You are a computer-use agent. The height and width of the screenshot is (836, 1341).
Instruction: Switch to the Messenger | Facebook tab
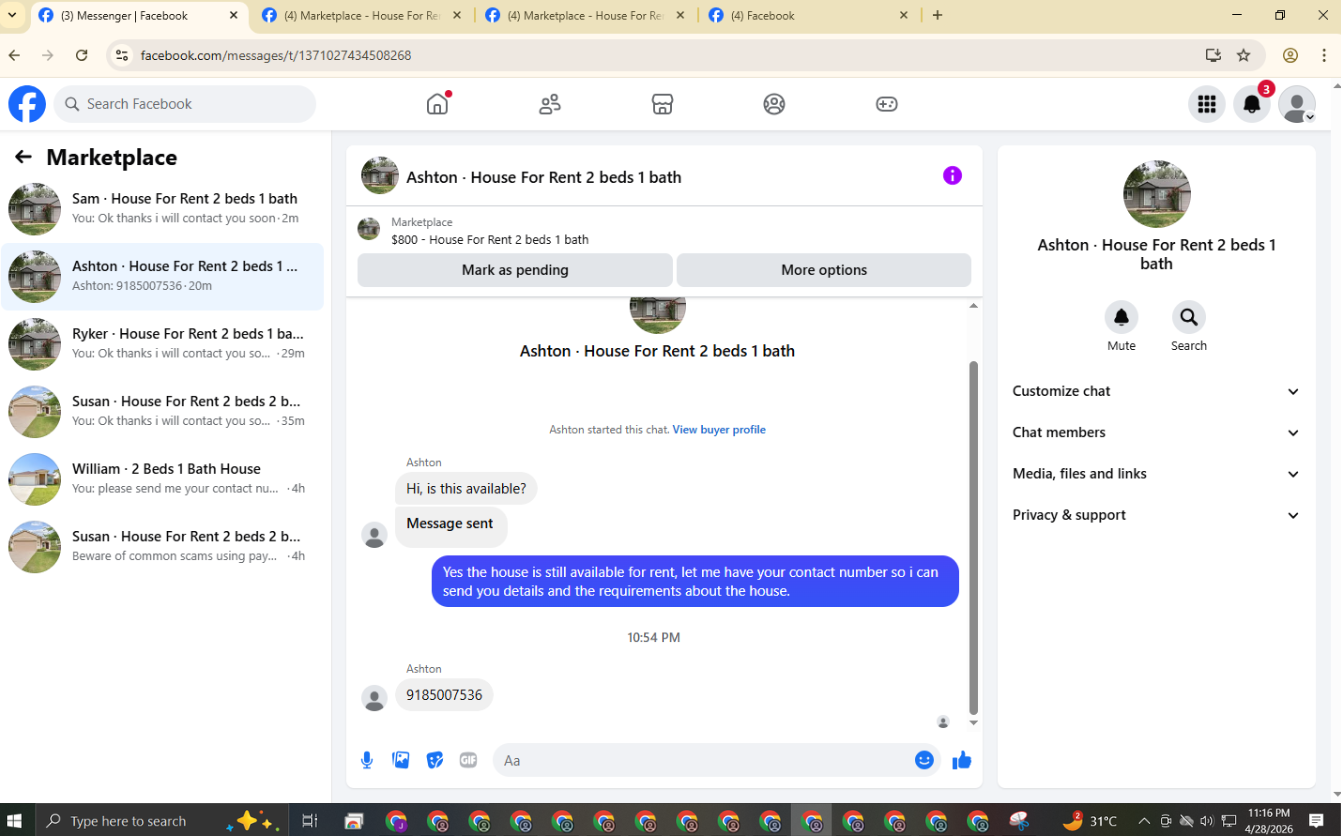click(x=140, y=15)
